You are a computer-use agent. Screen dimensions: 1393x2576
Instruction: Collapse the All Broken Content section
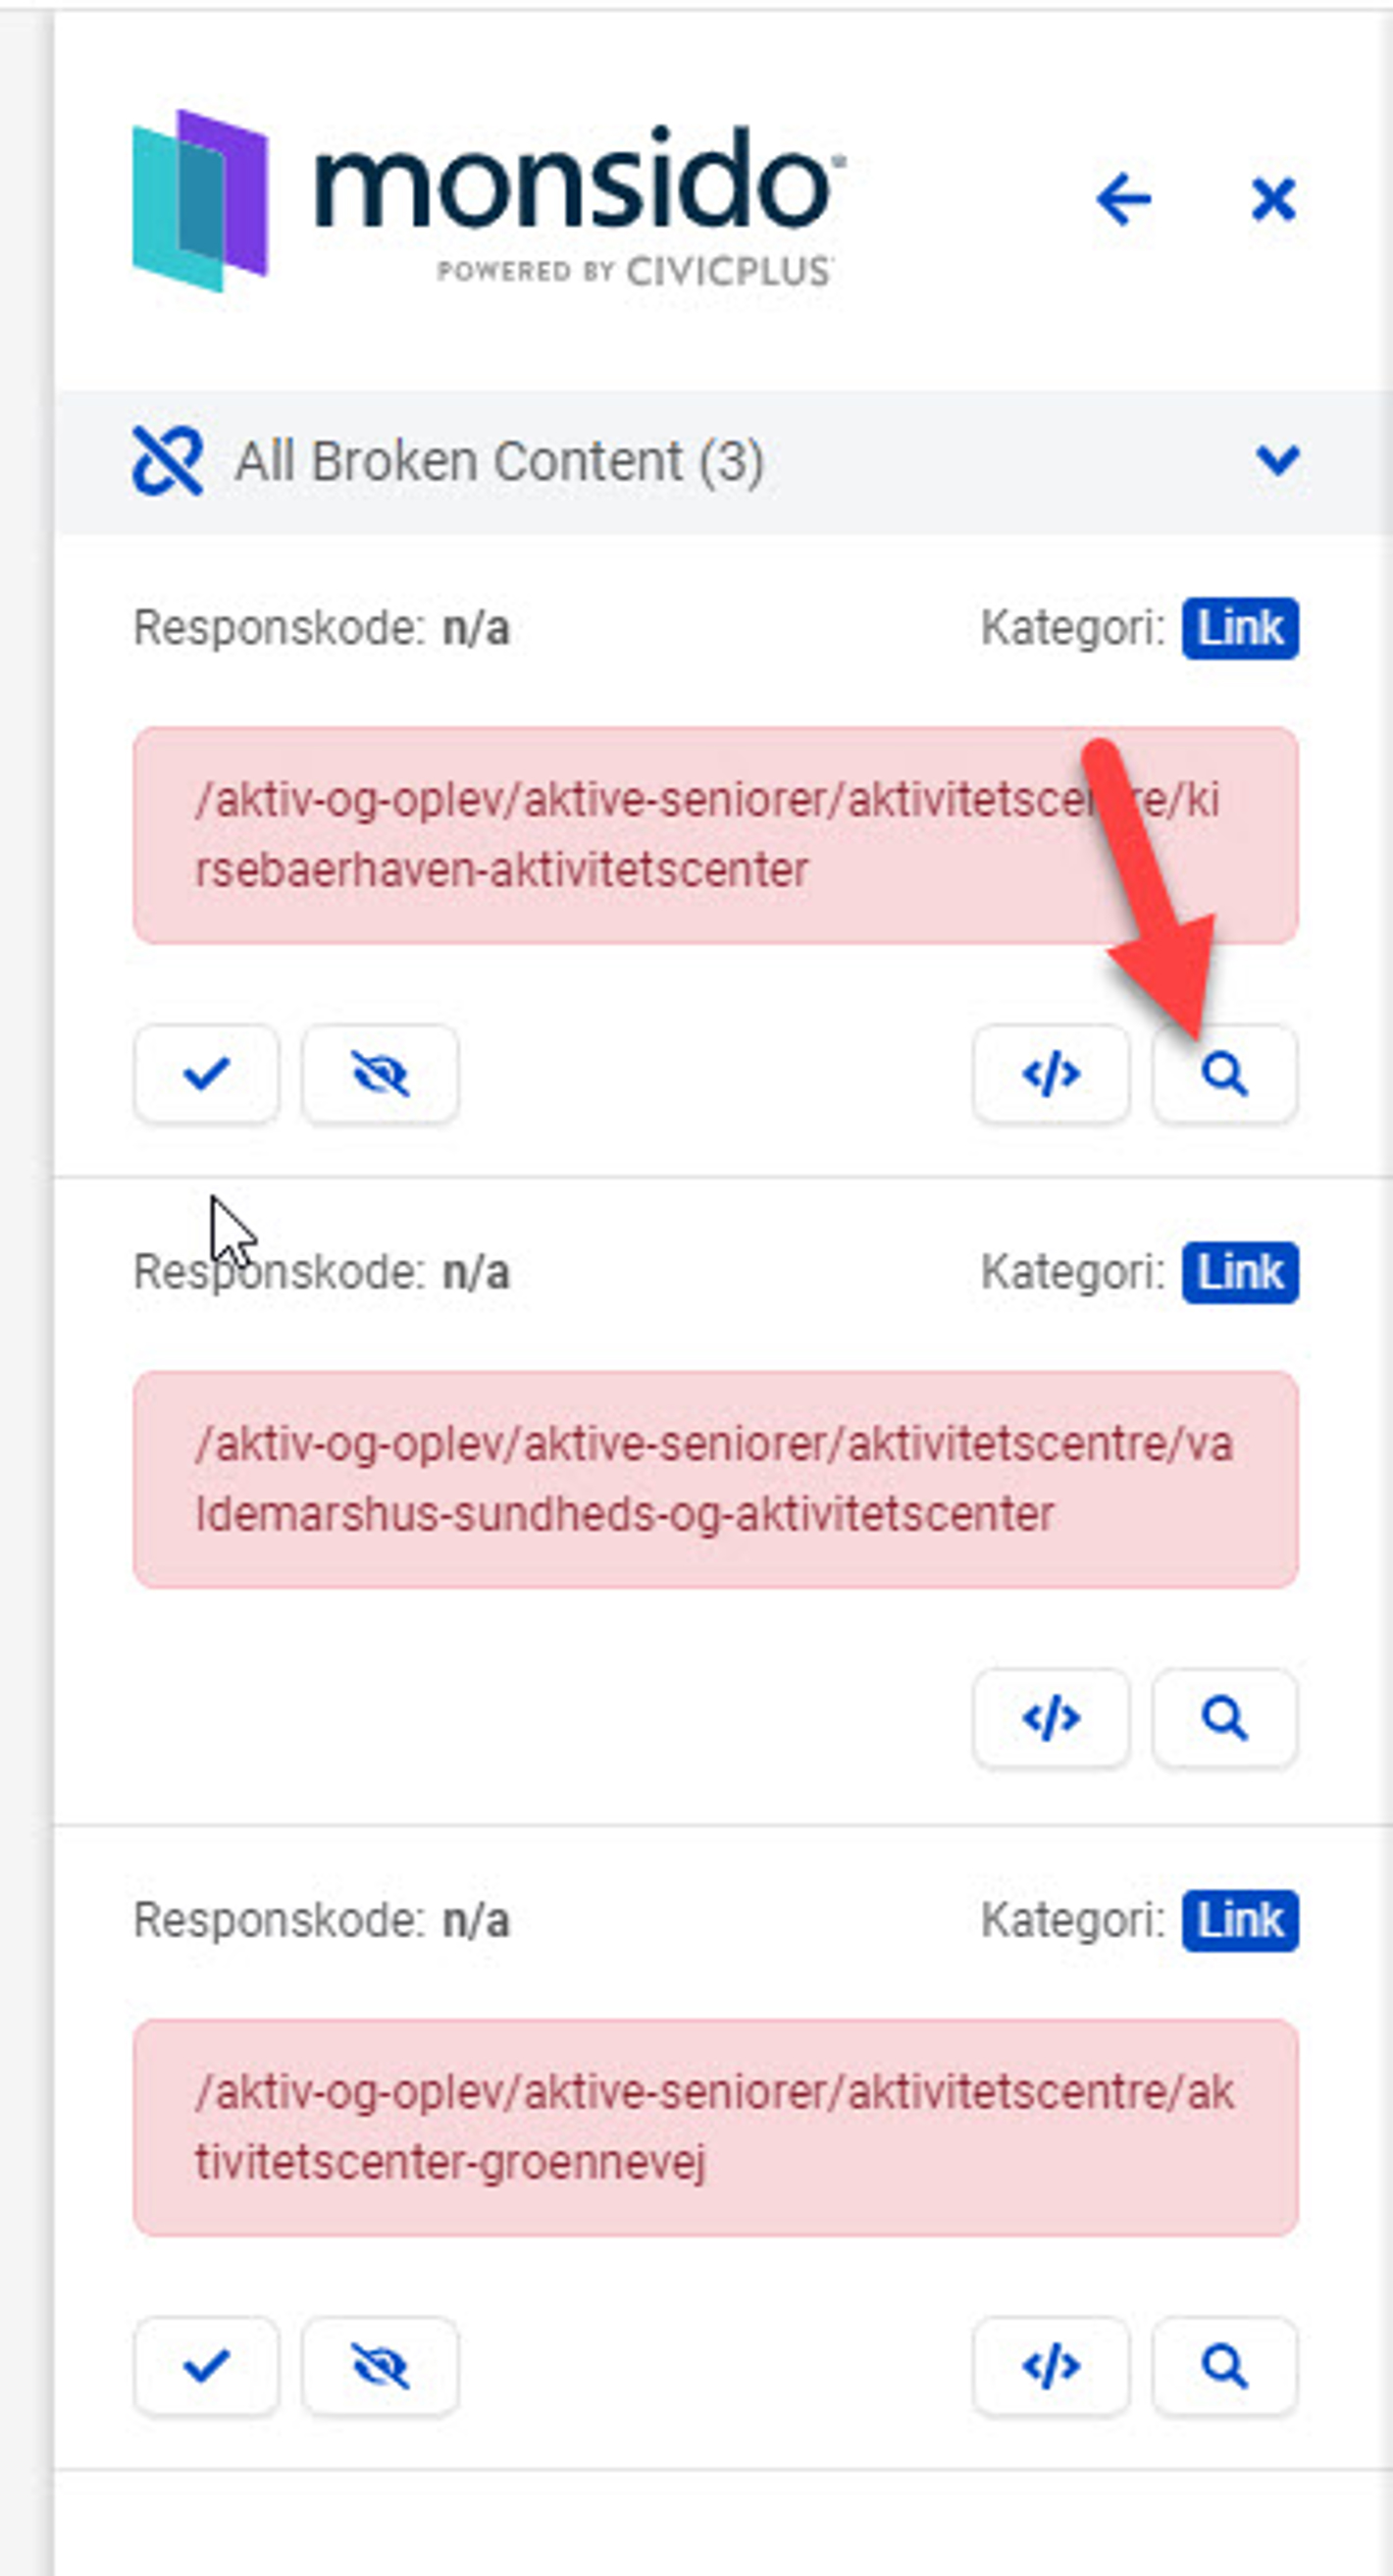point(1277,461)
